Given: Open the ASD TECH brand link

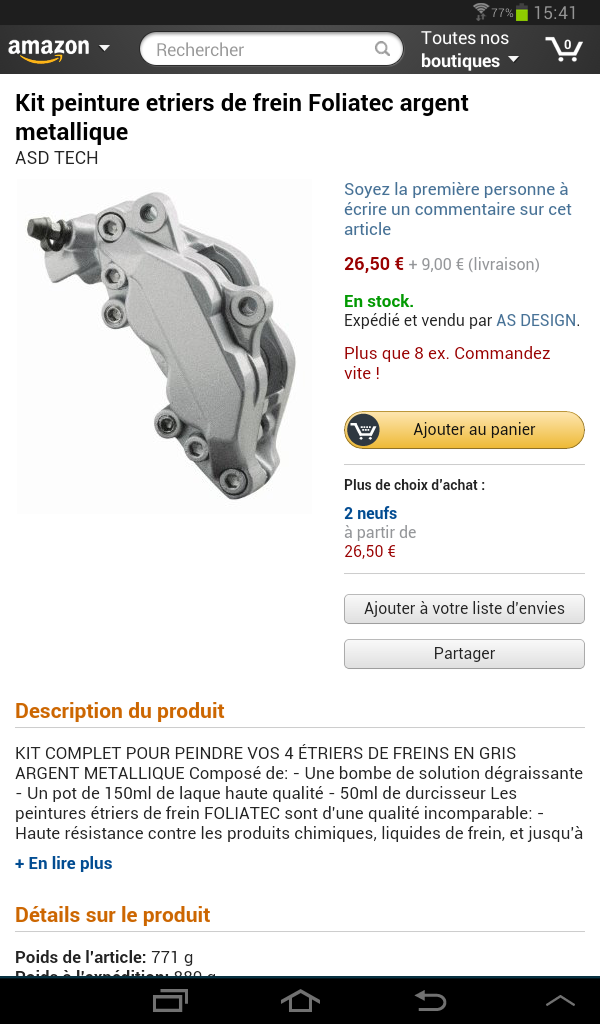Looking at the screenshot, I should point(57,158).
